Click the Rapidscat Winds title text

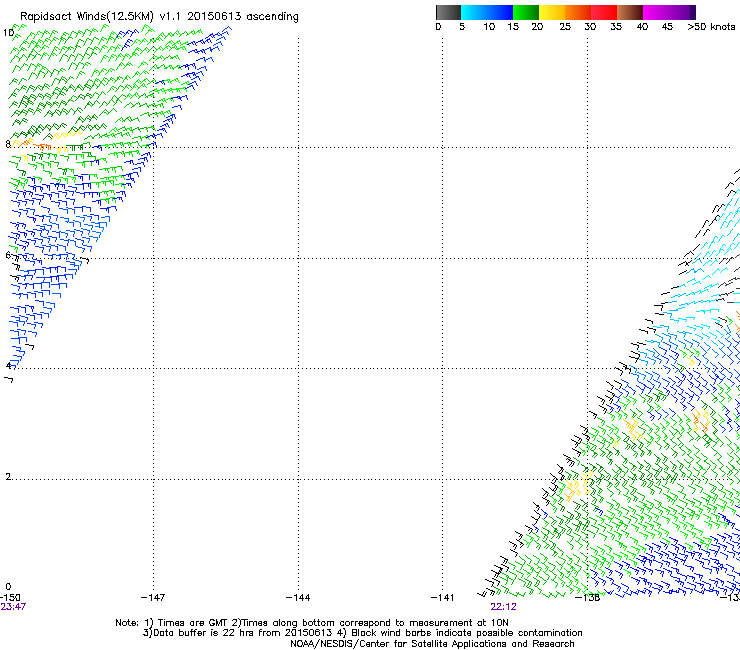[159, 17]
